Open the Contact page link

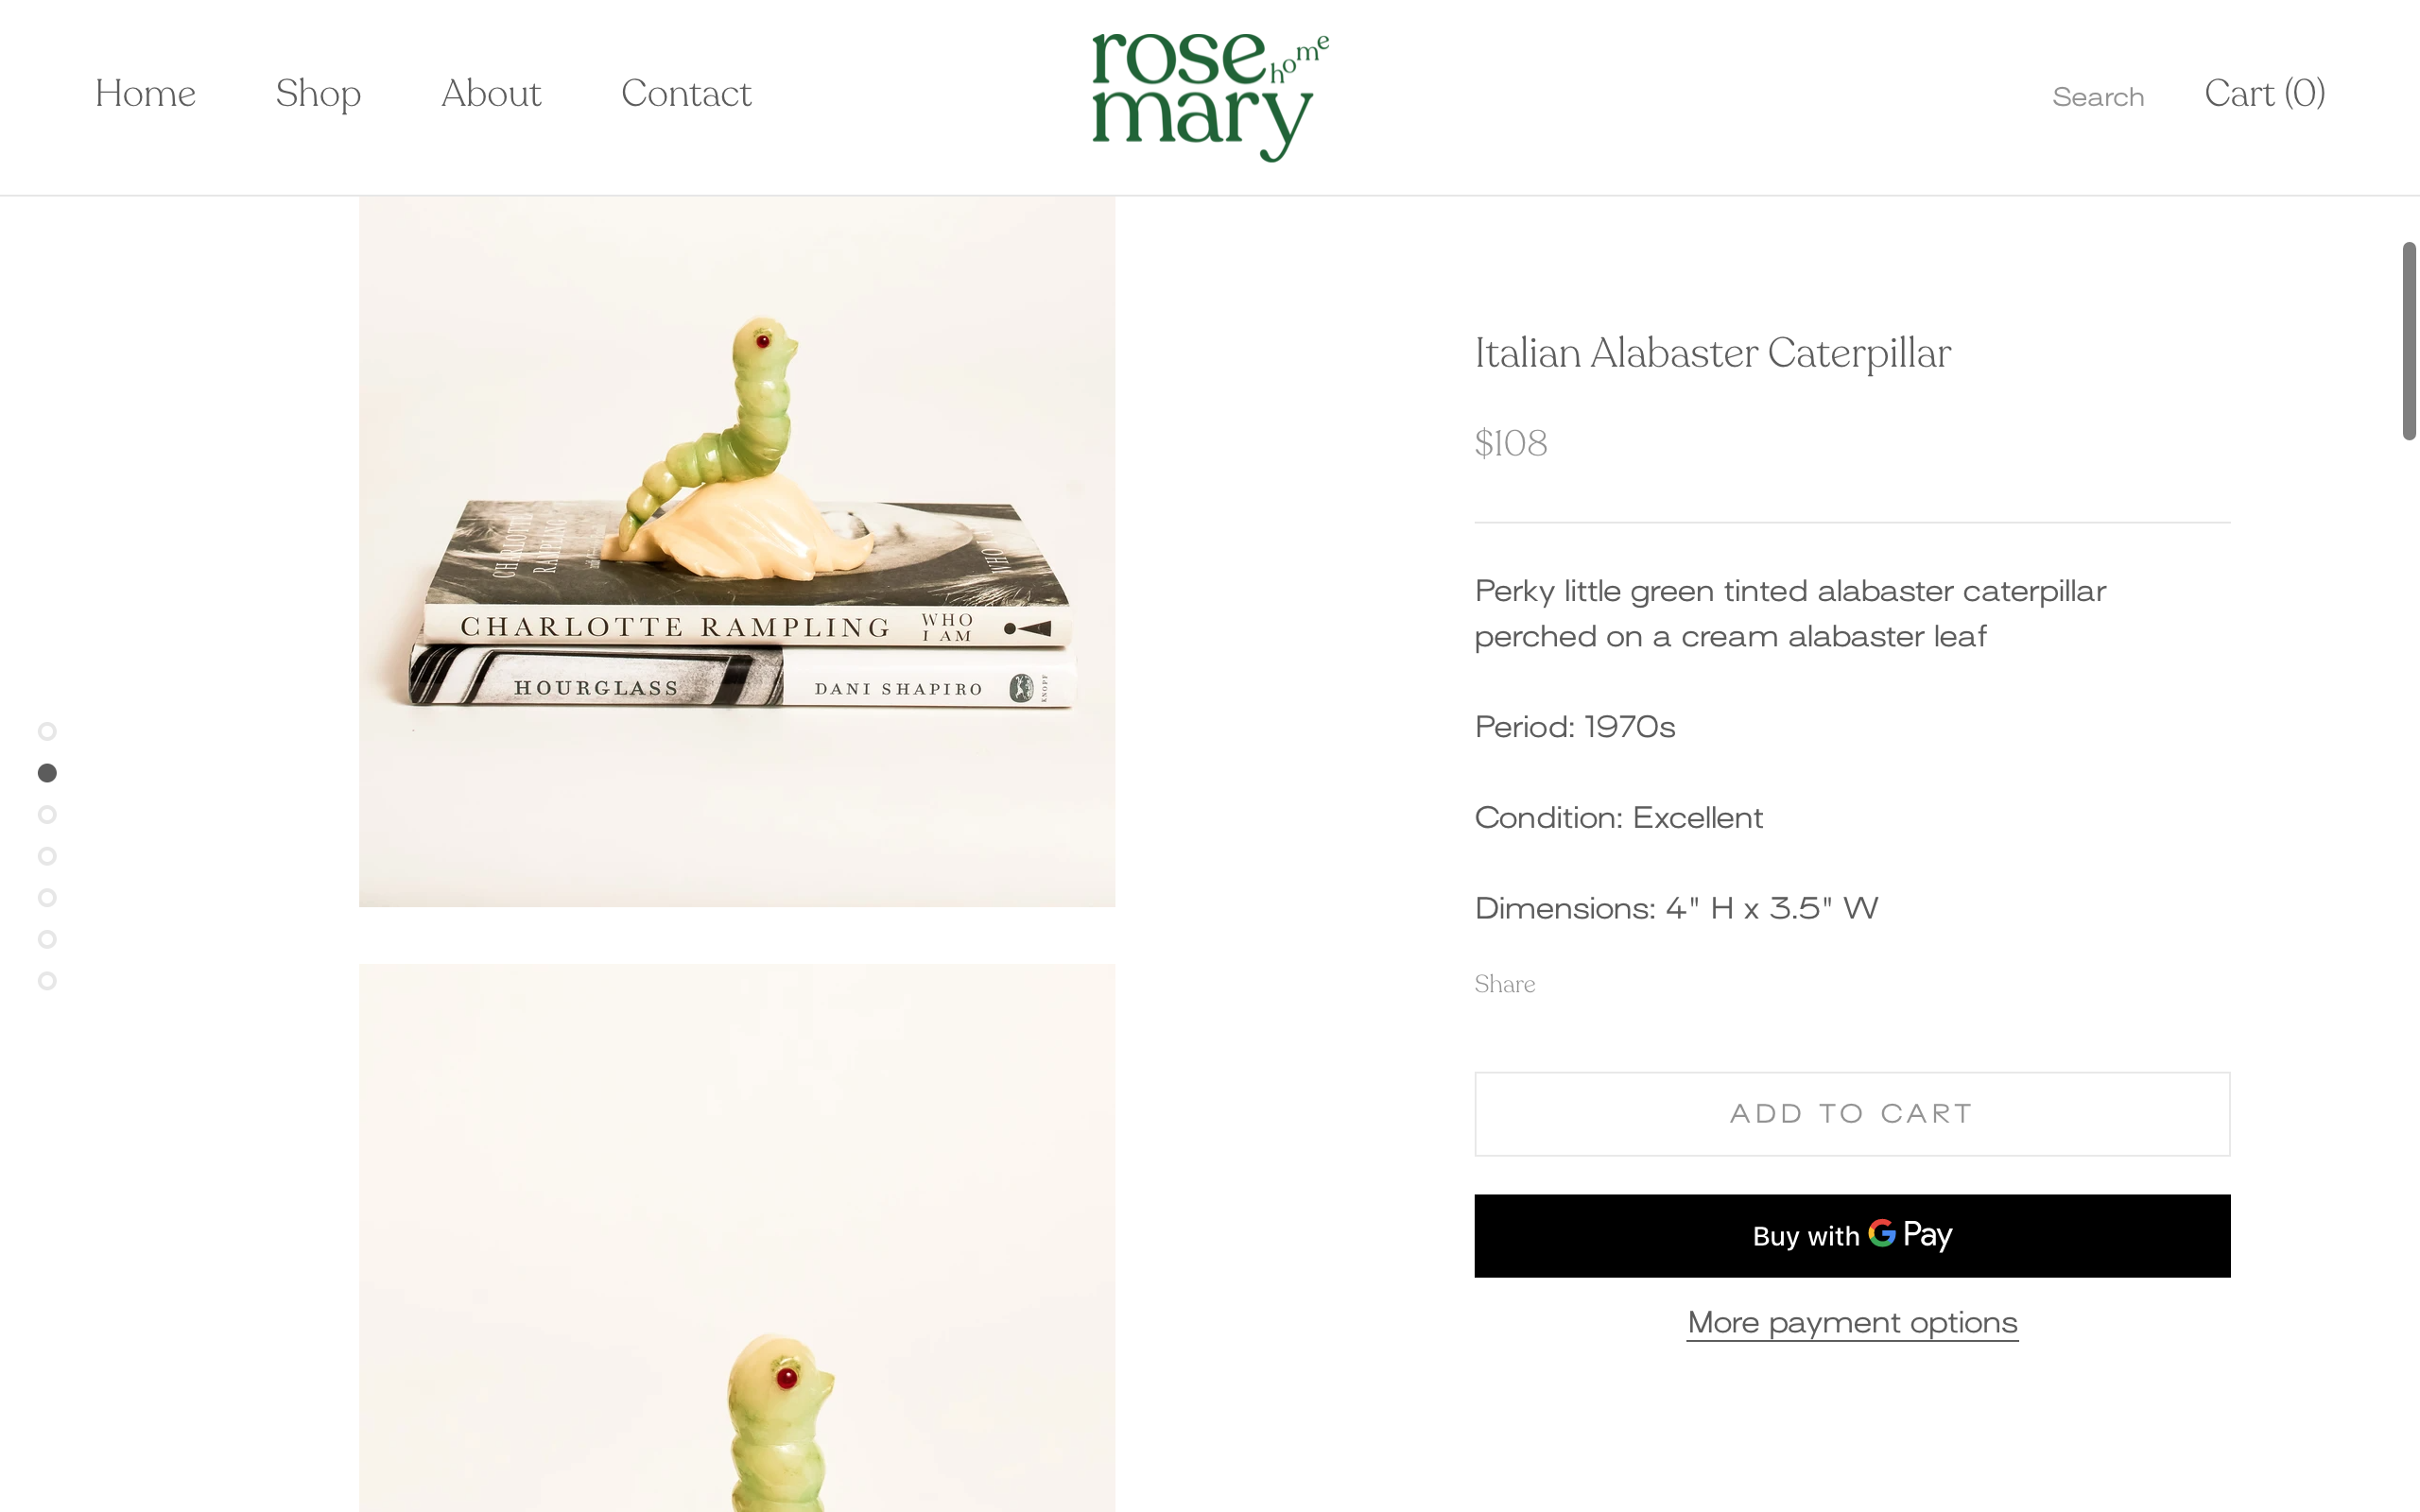[x=686, y=93]
